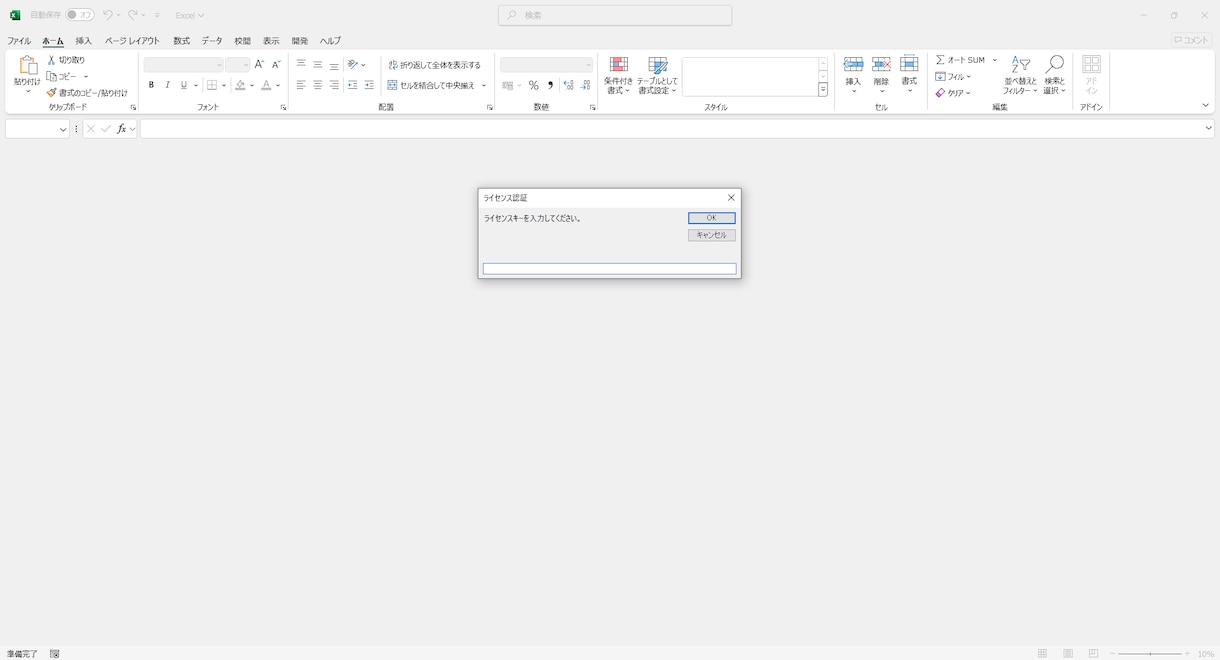The image size is (1220, 660).
Task: Click the fx Insert Function icon
Action: click(122, 129)
